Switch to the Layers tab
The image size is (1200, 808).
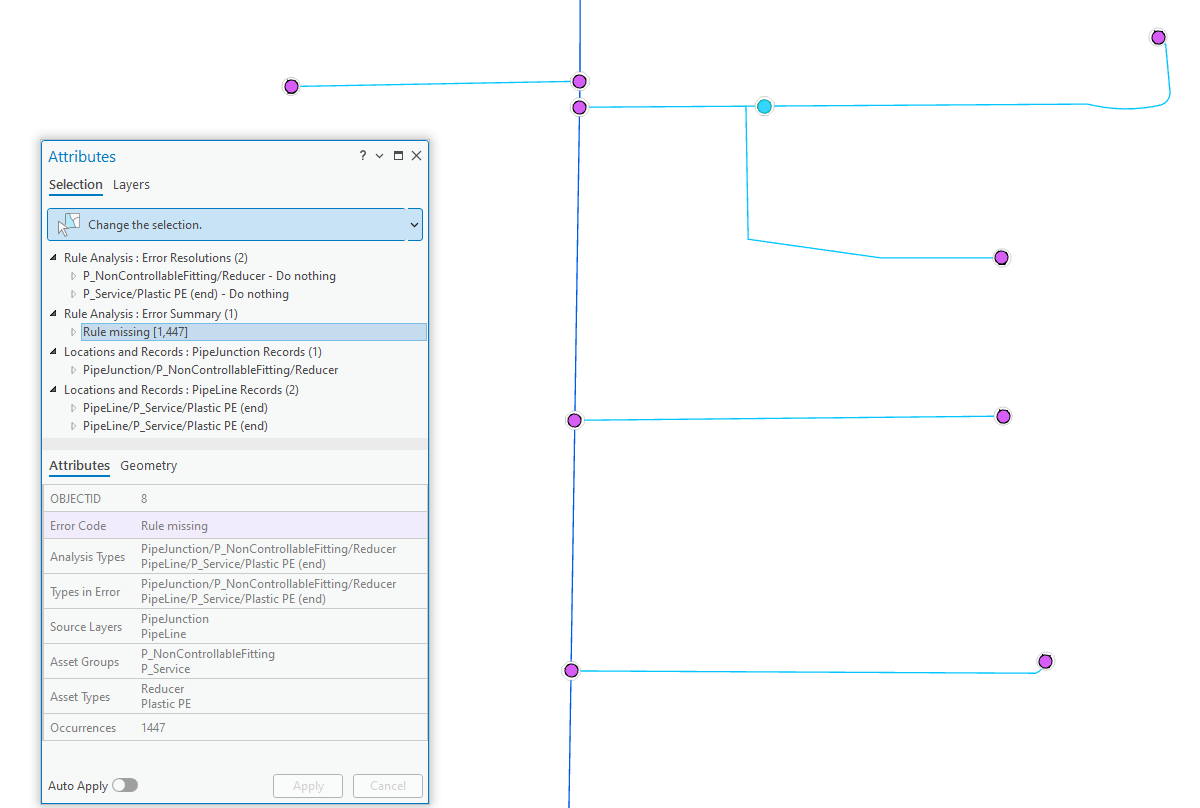131,184
